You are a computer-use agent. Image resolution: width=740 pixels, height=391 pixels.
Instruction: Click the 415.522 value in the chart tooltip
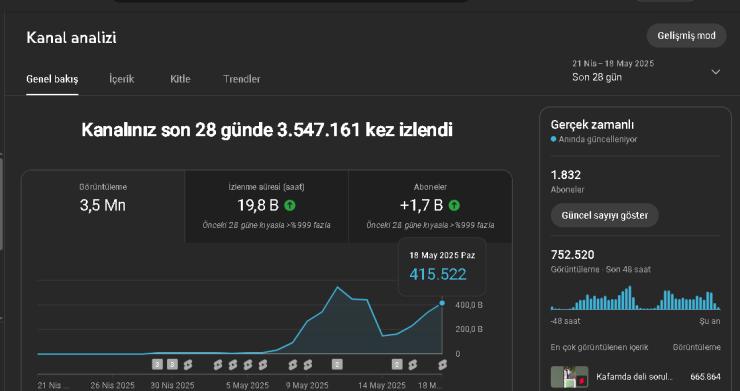[437, 274]
